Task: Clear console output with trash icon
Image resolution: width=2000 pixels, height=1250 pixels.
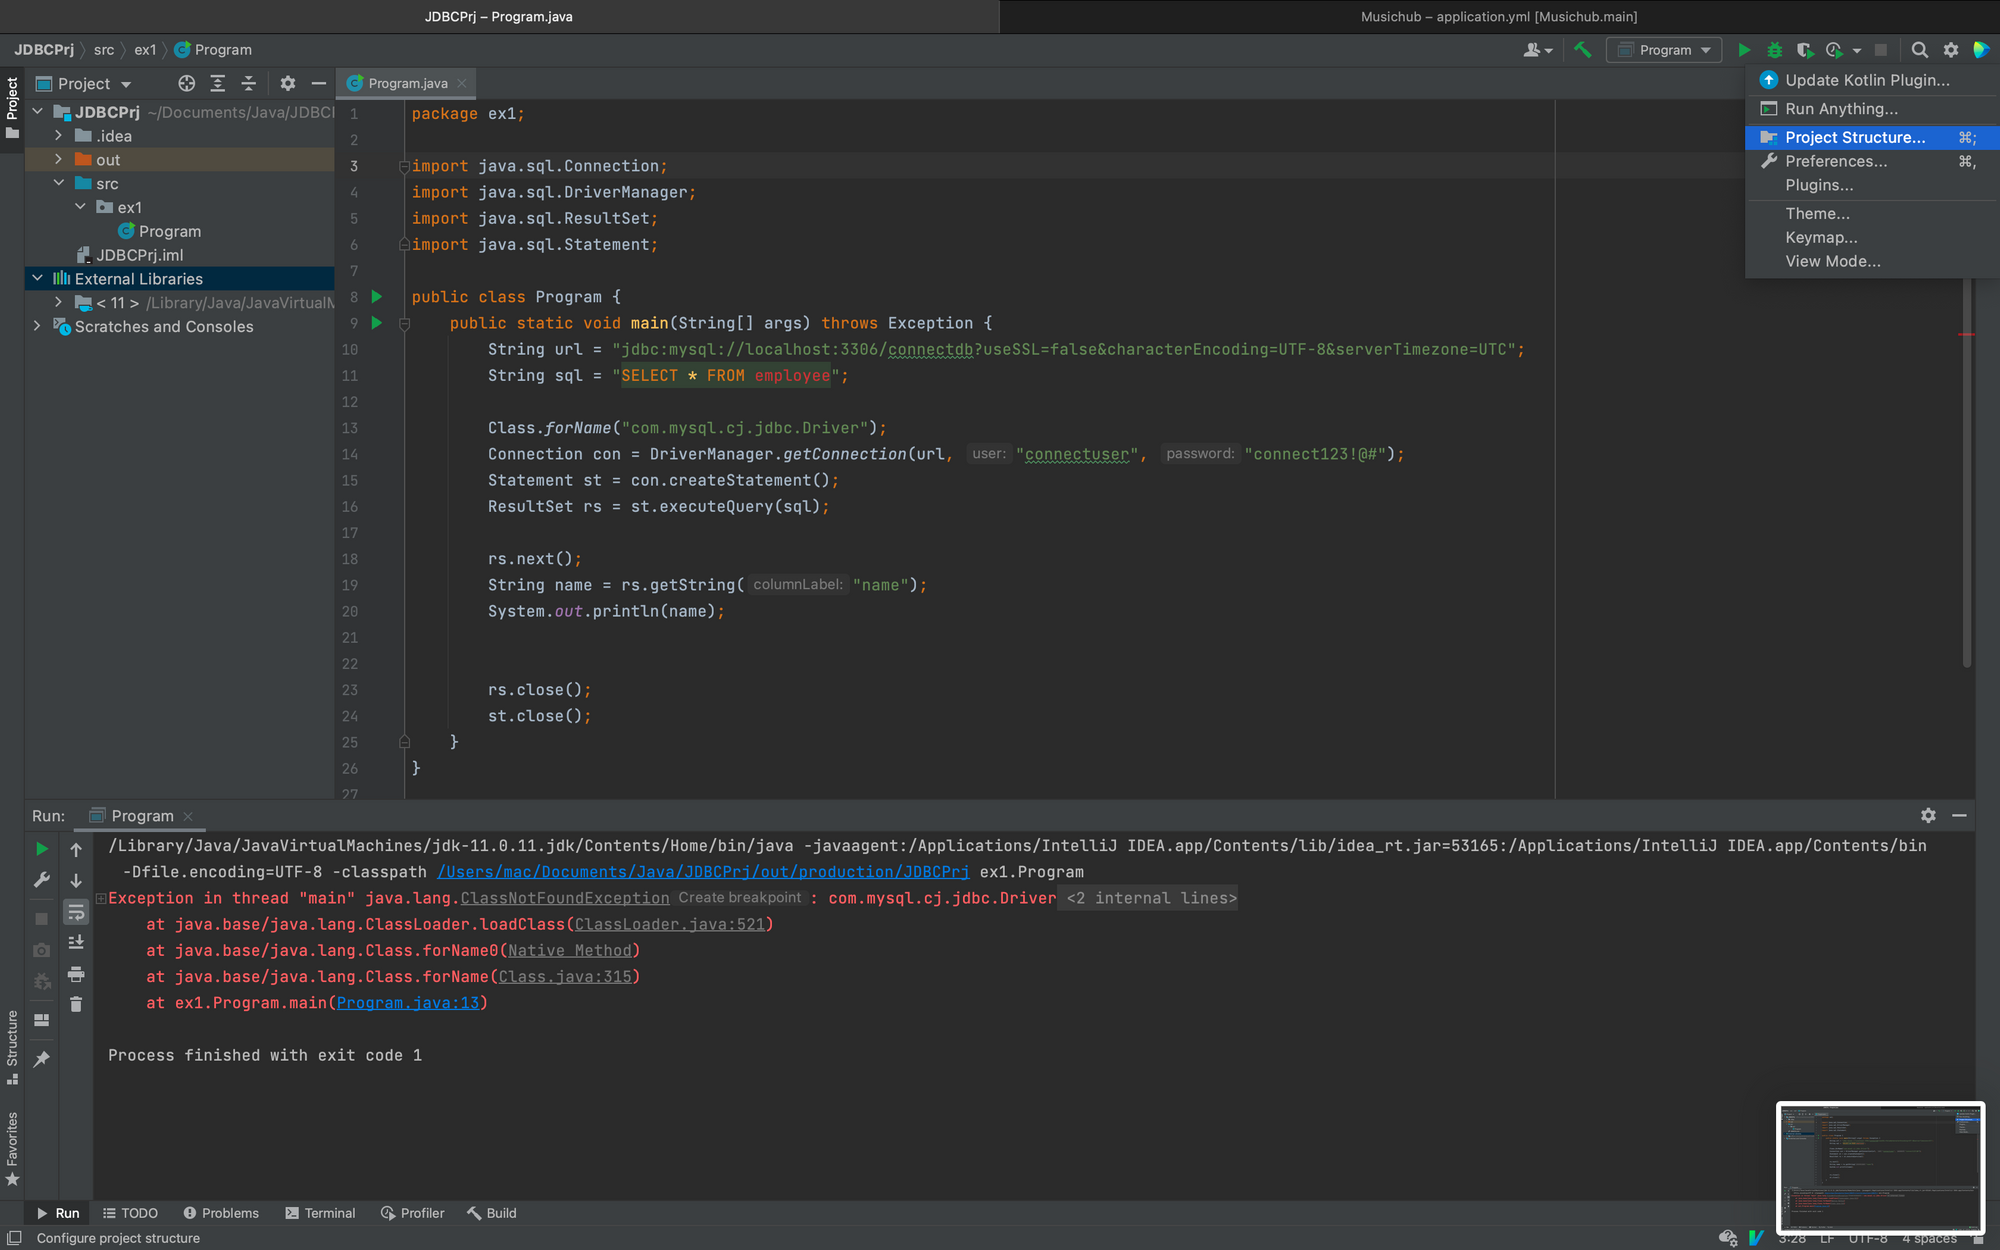Action: pyautogui.click(x=76, y=1004)
